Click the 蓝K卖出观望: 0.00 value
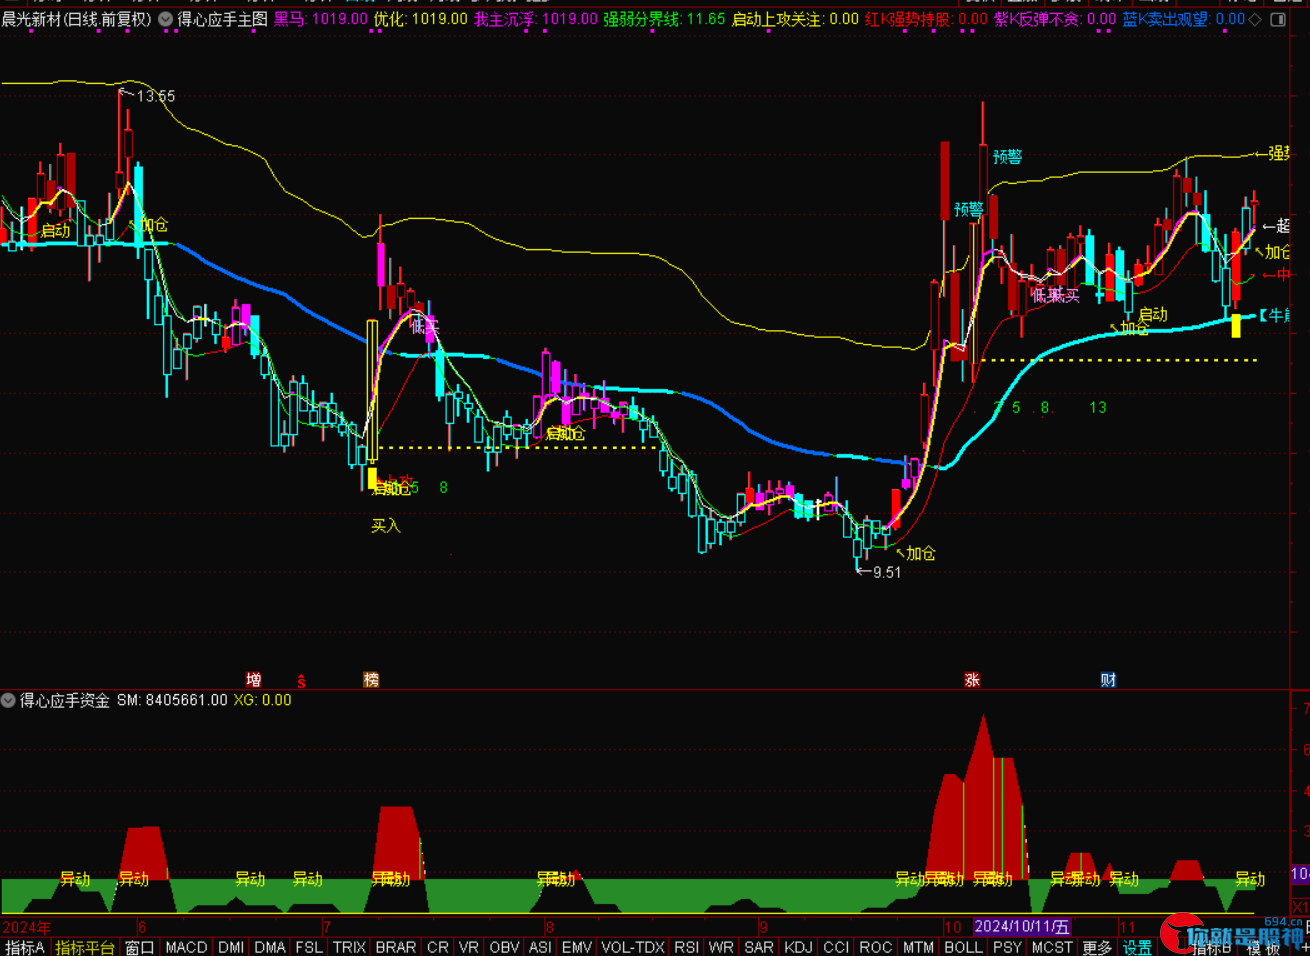1310x956 pixels. pos(1184,19)
